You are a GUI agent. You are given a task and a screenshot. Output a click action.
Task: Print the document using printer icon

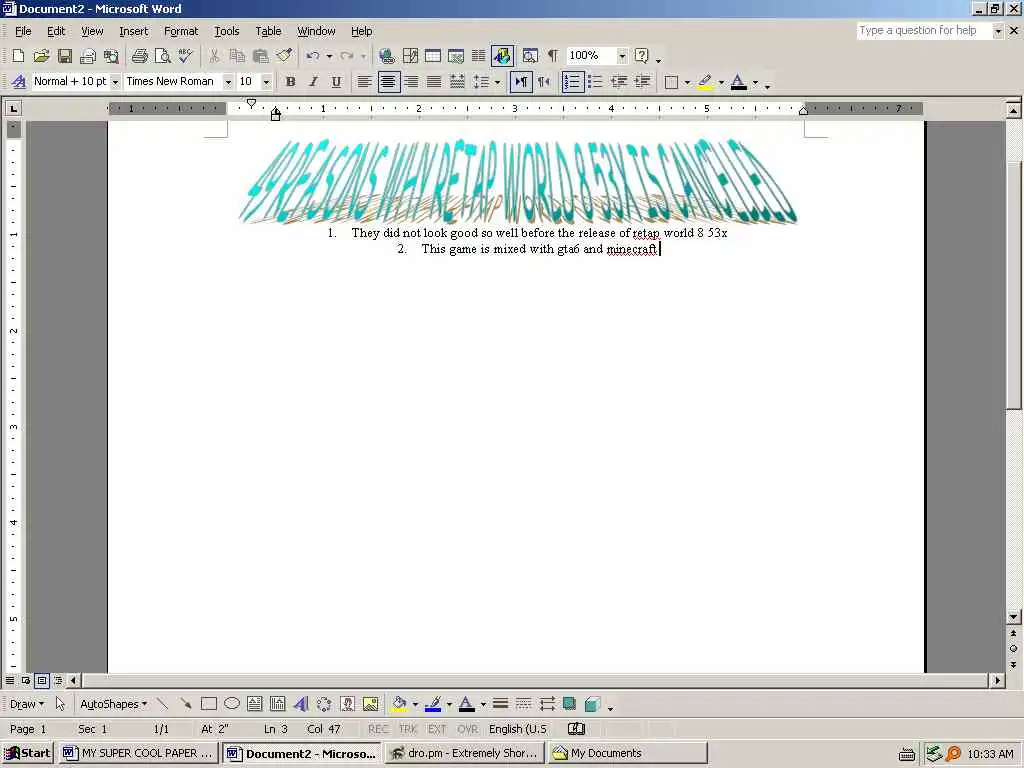140,56
